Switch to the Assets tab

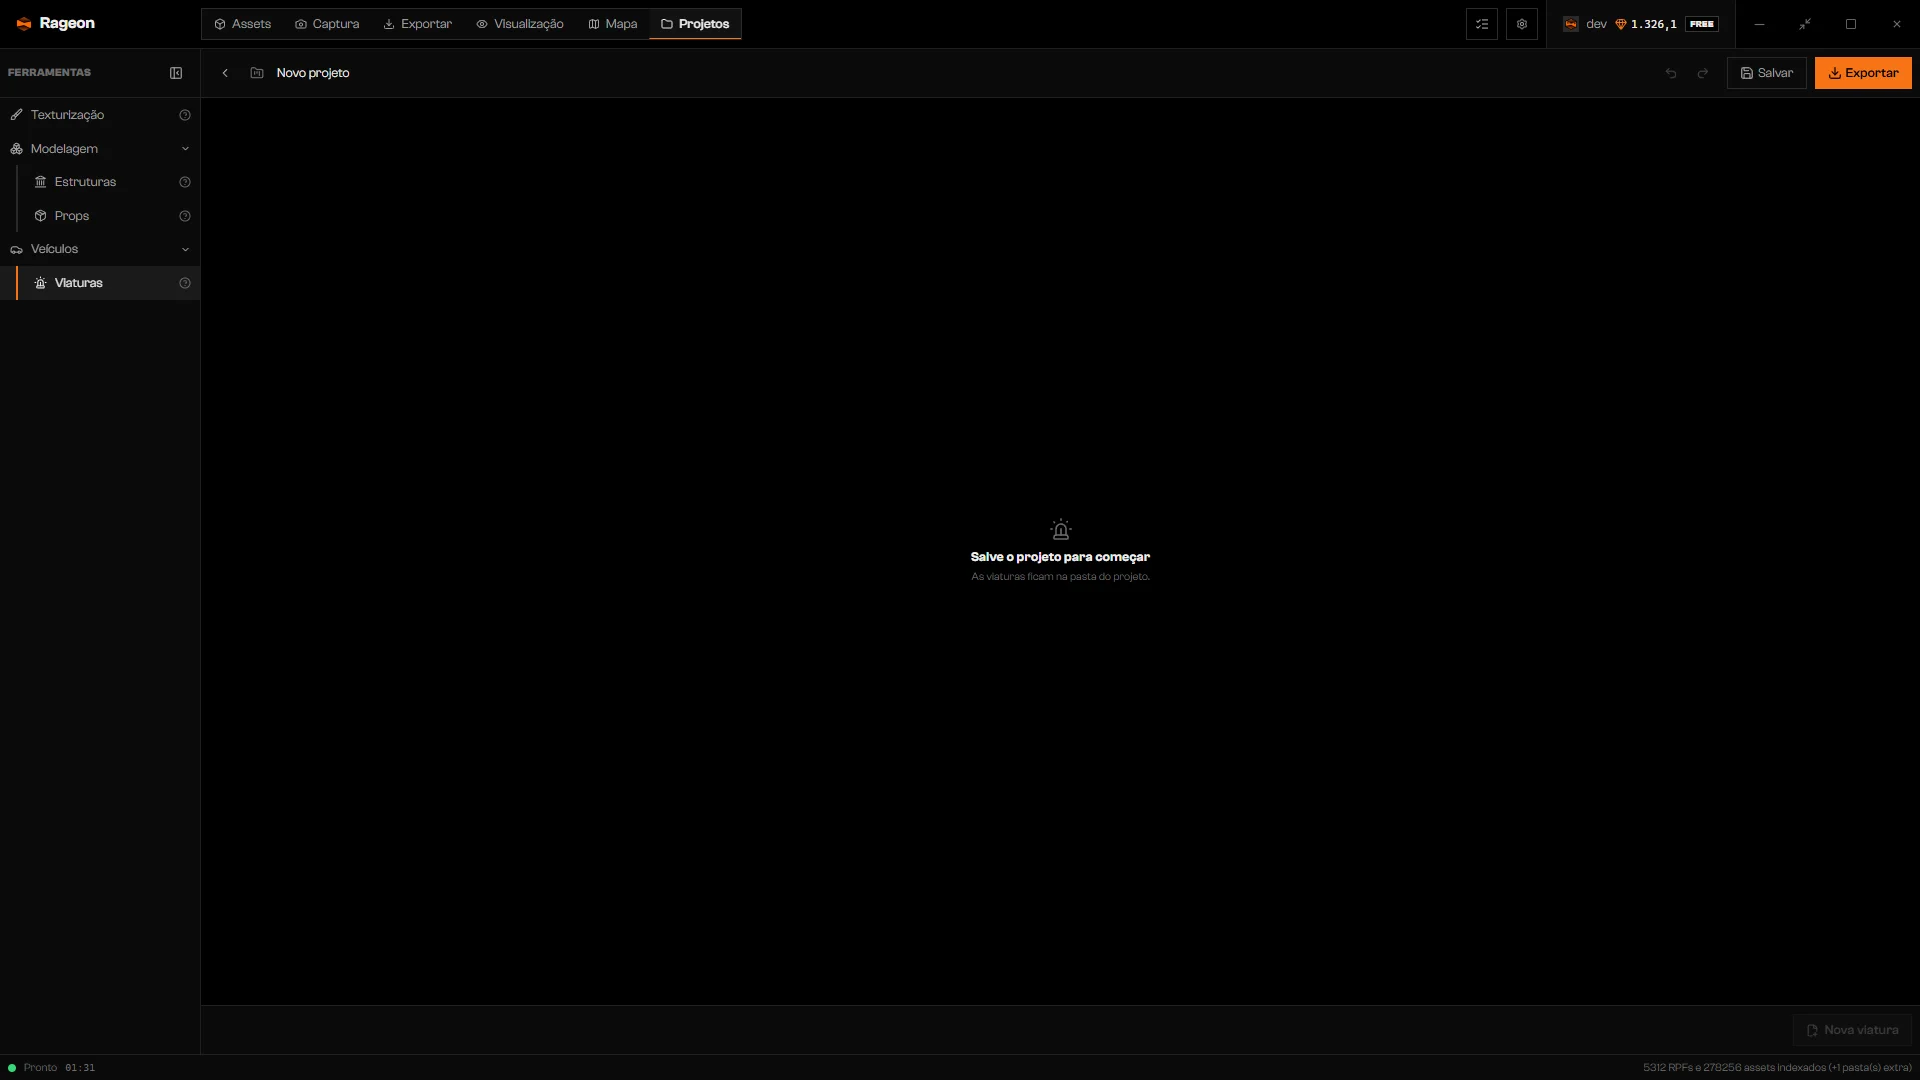click(242, 24)
